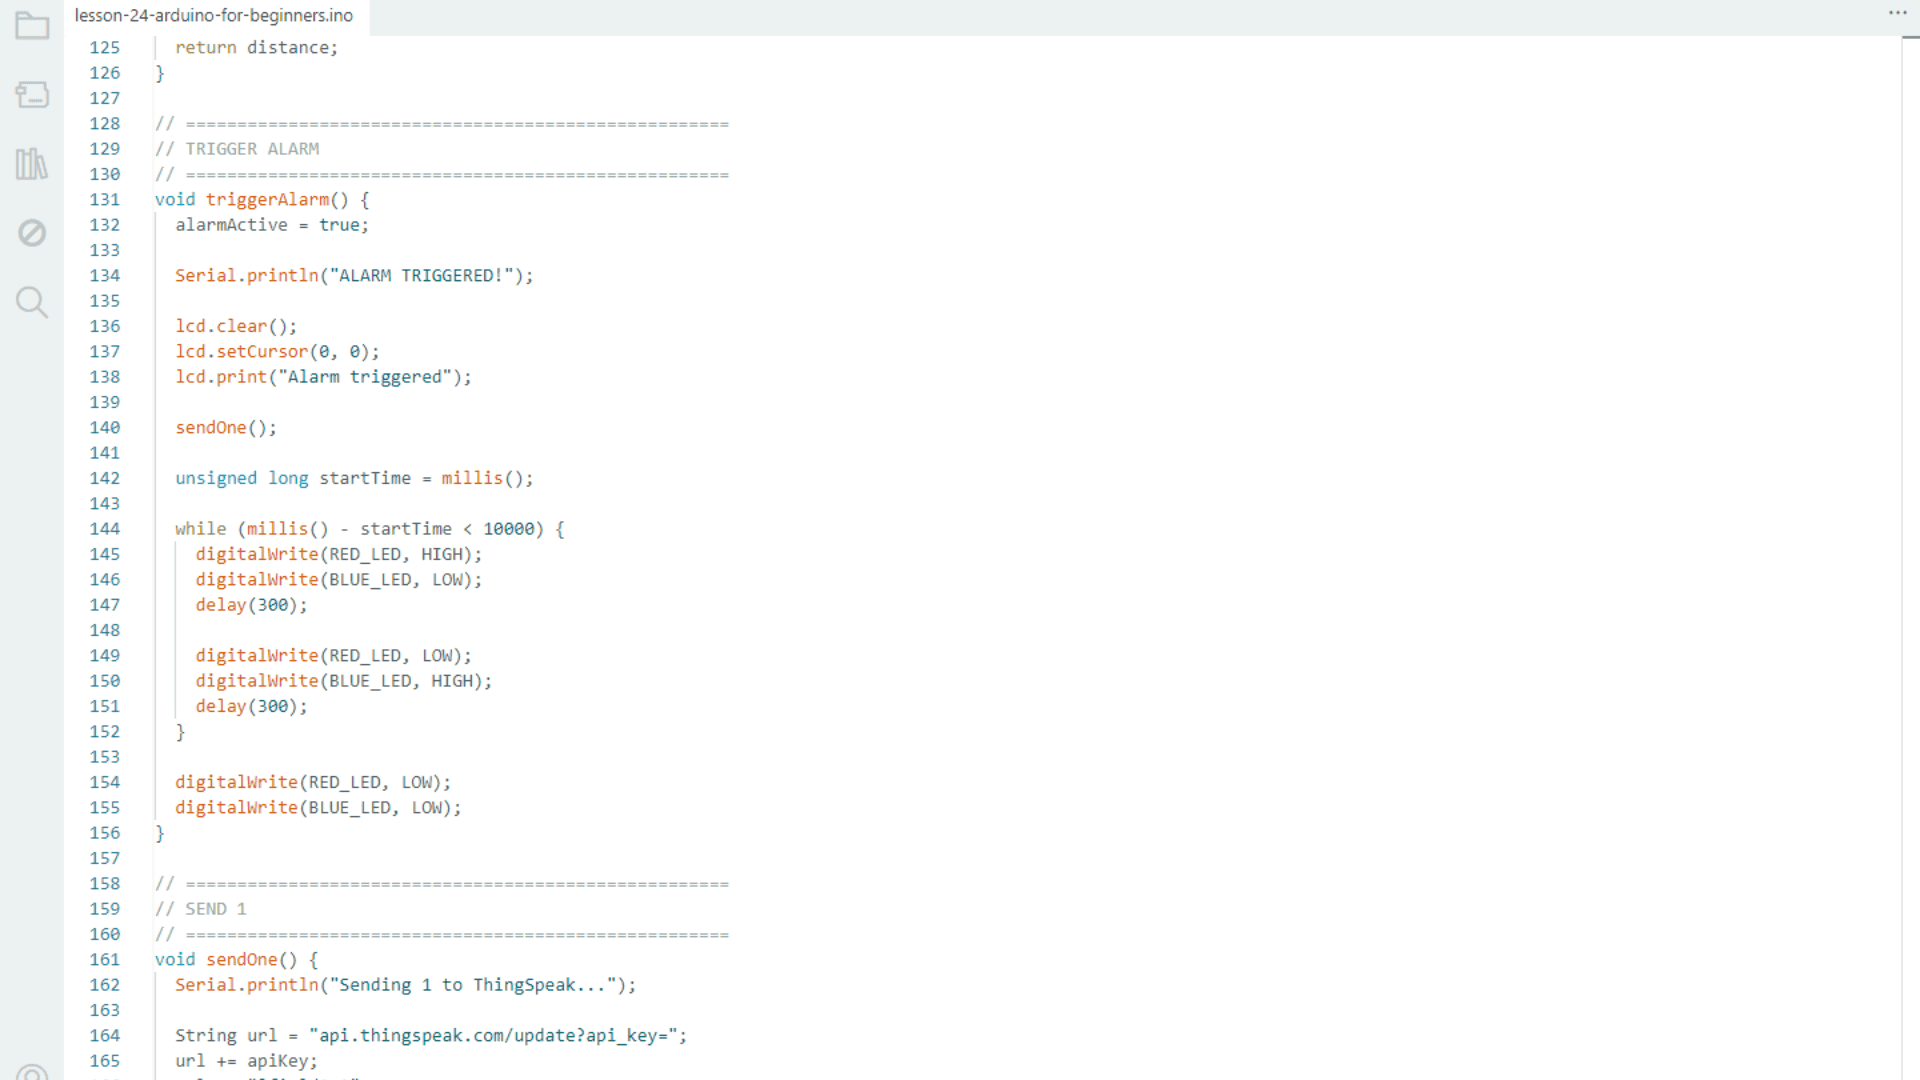Click the "return distance;" line
Screen dimensions: 1920x1080
pos(257,48)
